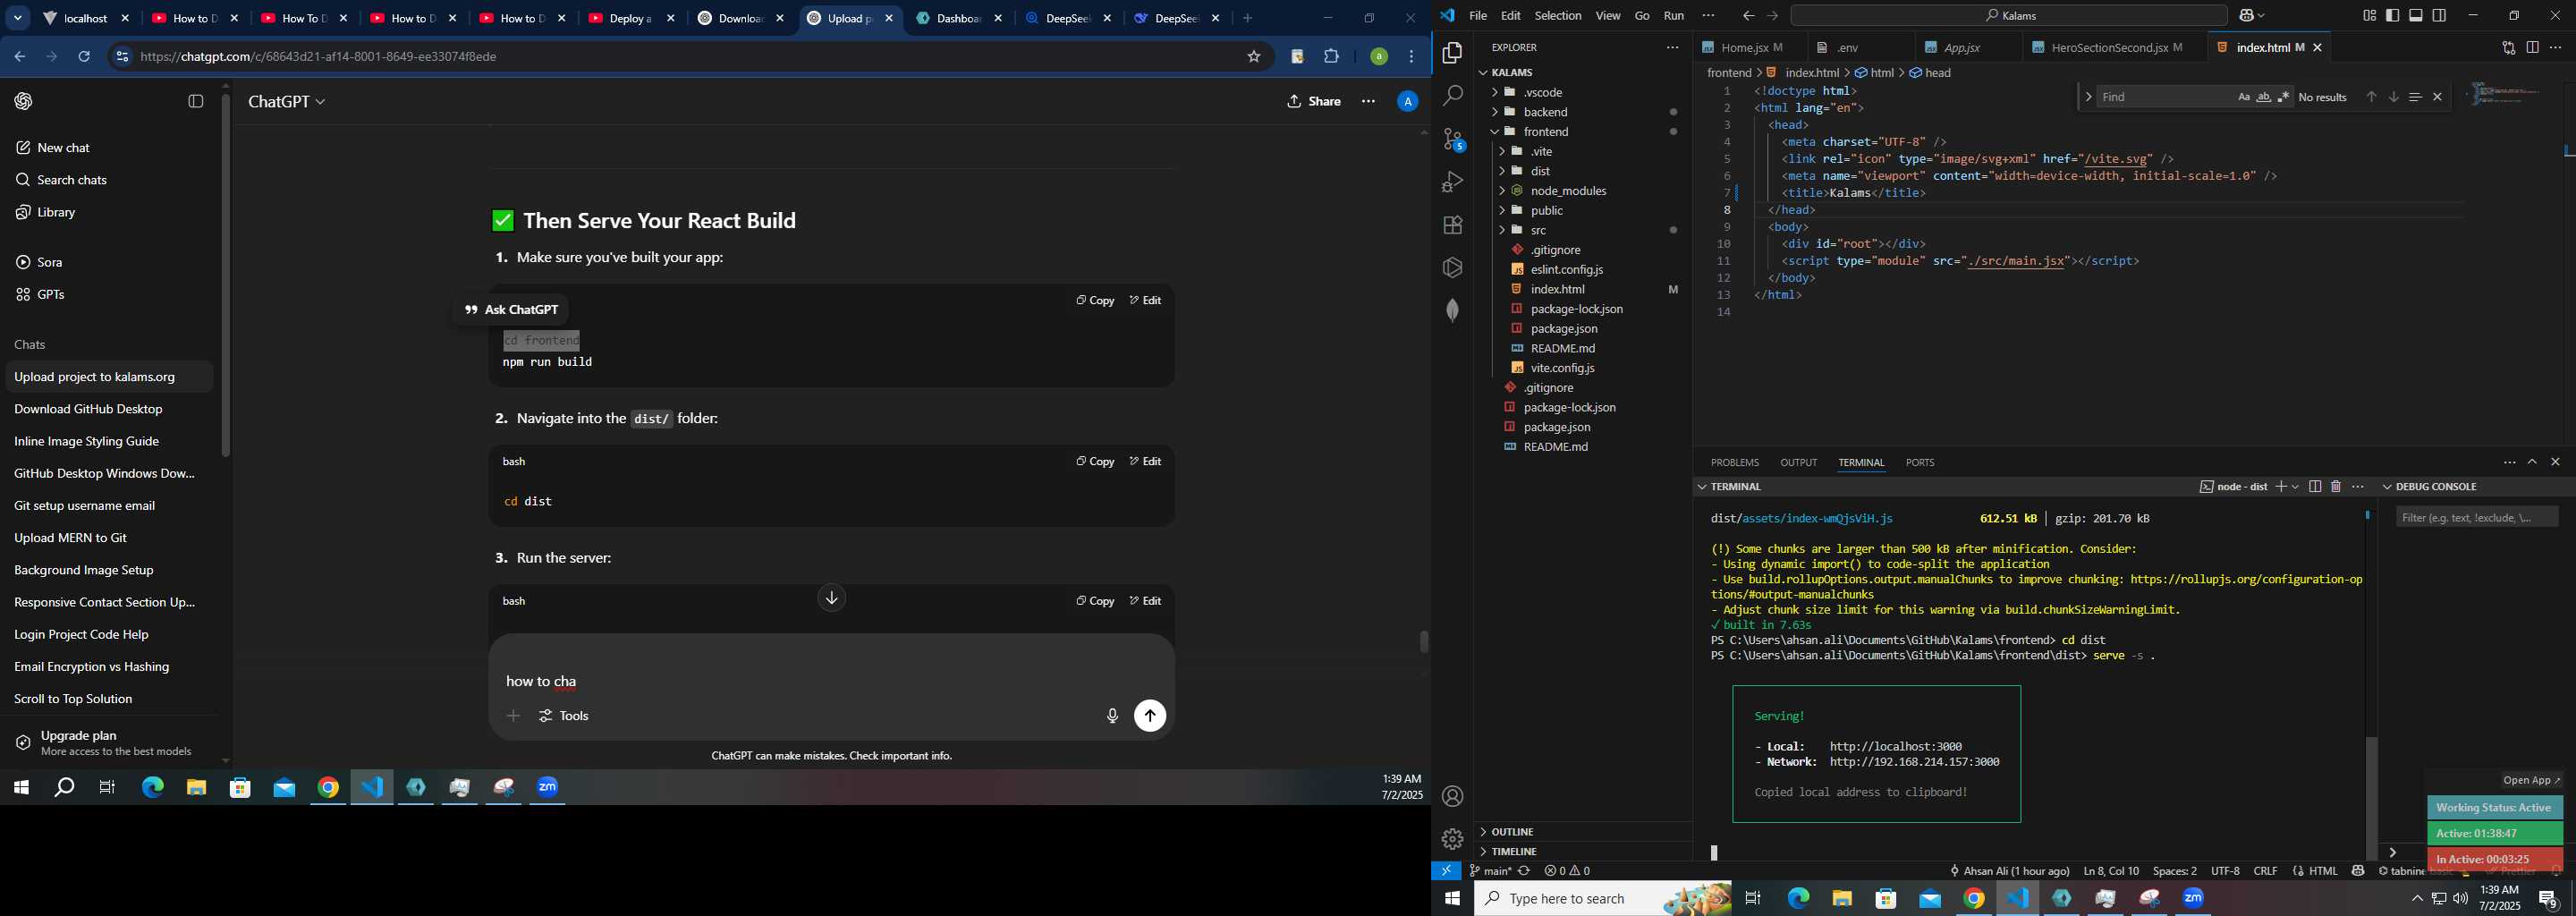Open VS Code Accounts icon
Image resolution: width=2576 pixels, height=916 pixels.
pyautogui.click(x=1452, y=797)
